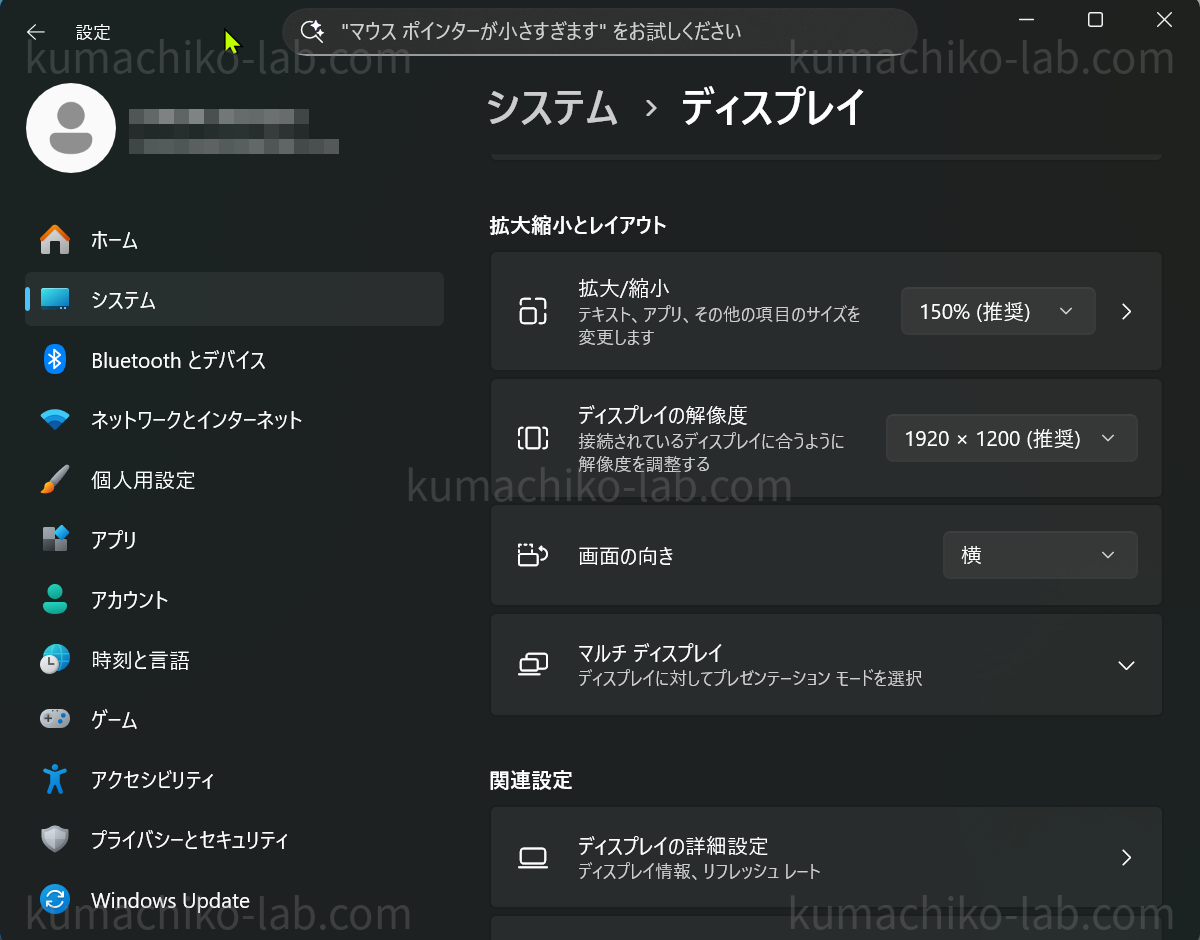
Task: Open ディスプレイの詳細設定
Action: [825, 857]
